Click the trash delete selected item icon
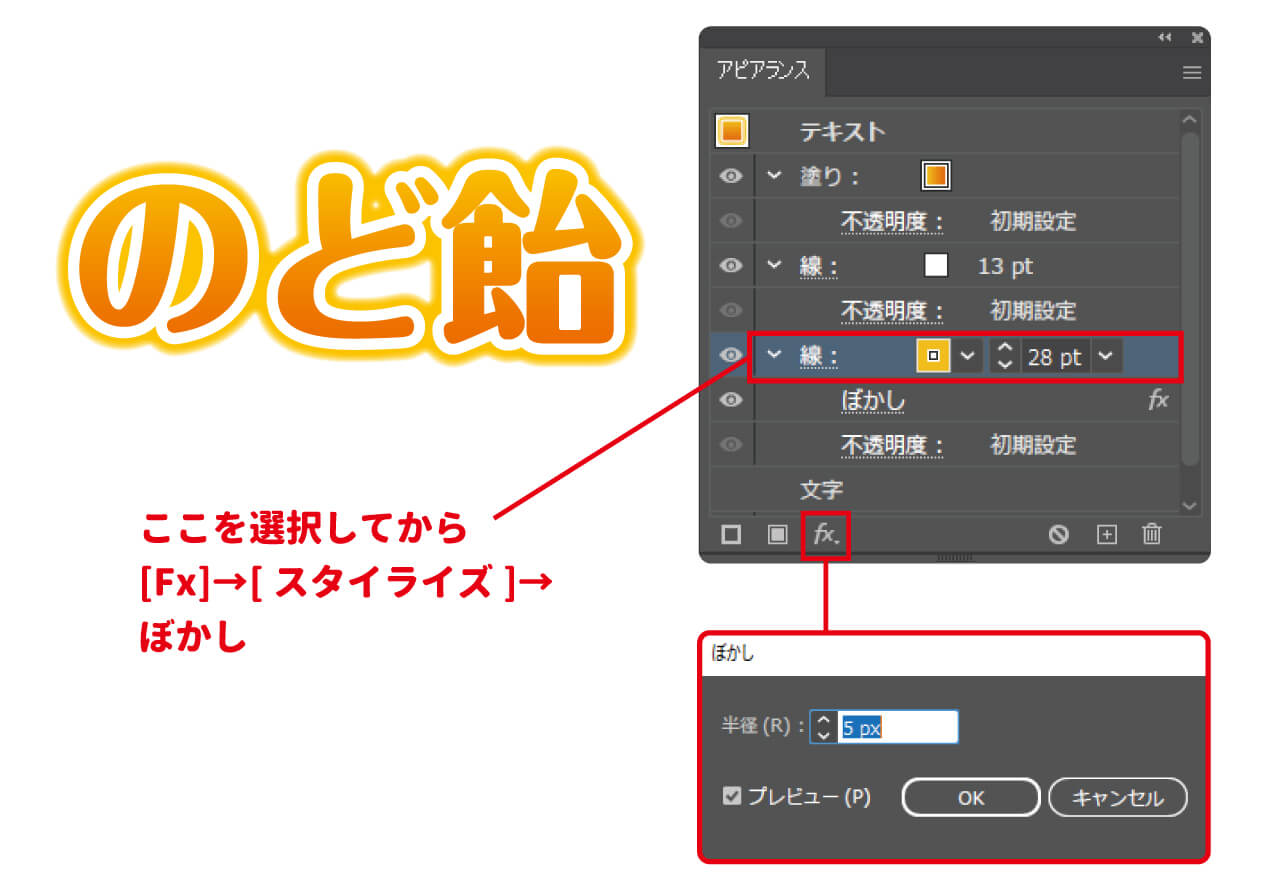The image size is (1280, 885). point(1152,534)
